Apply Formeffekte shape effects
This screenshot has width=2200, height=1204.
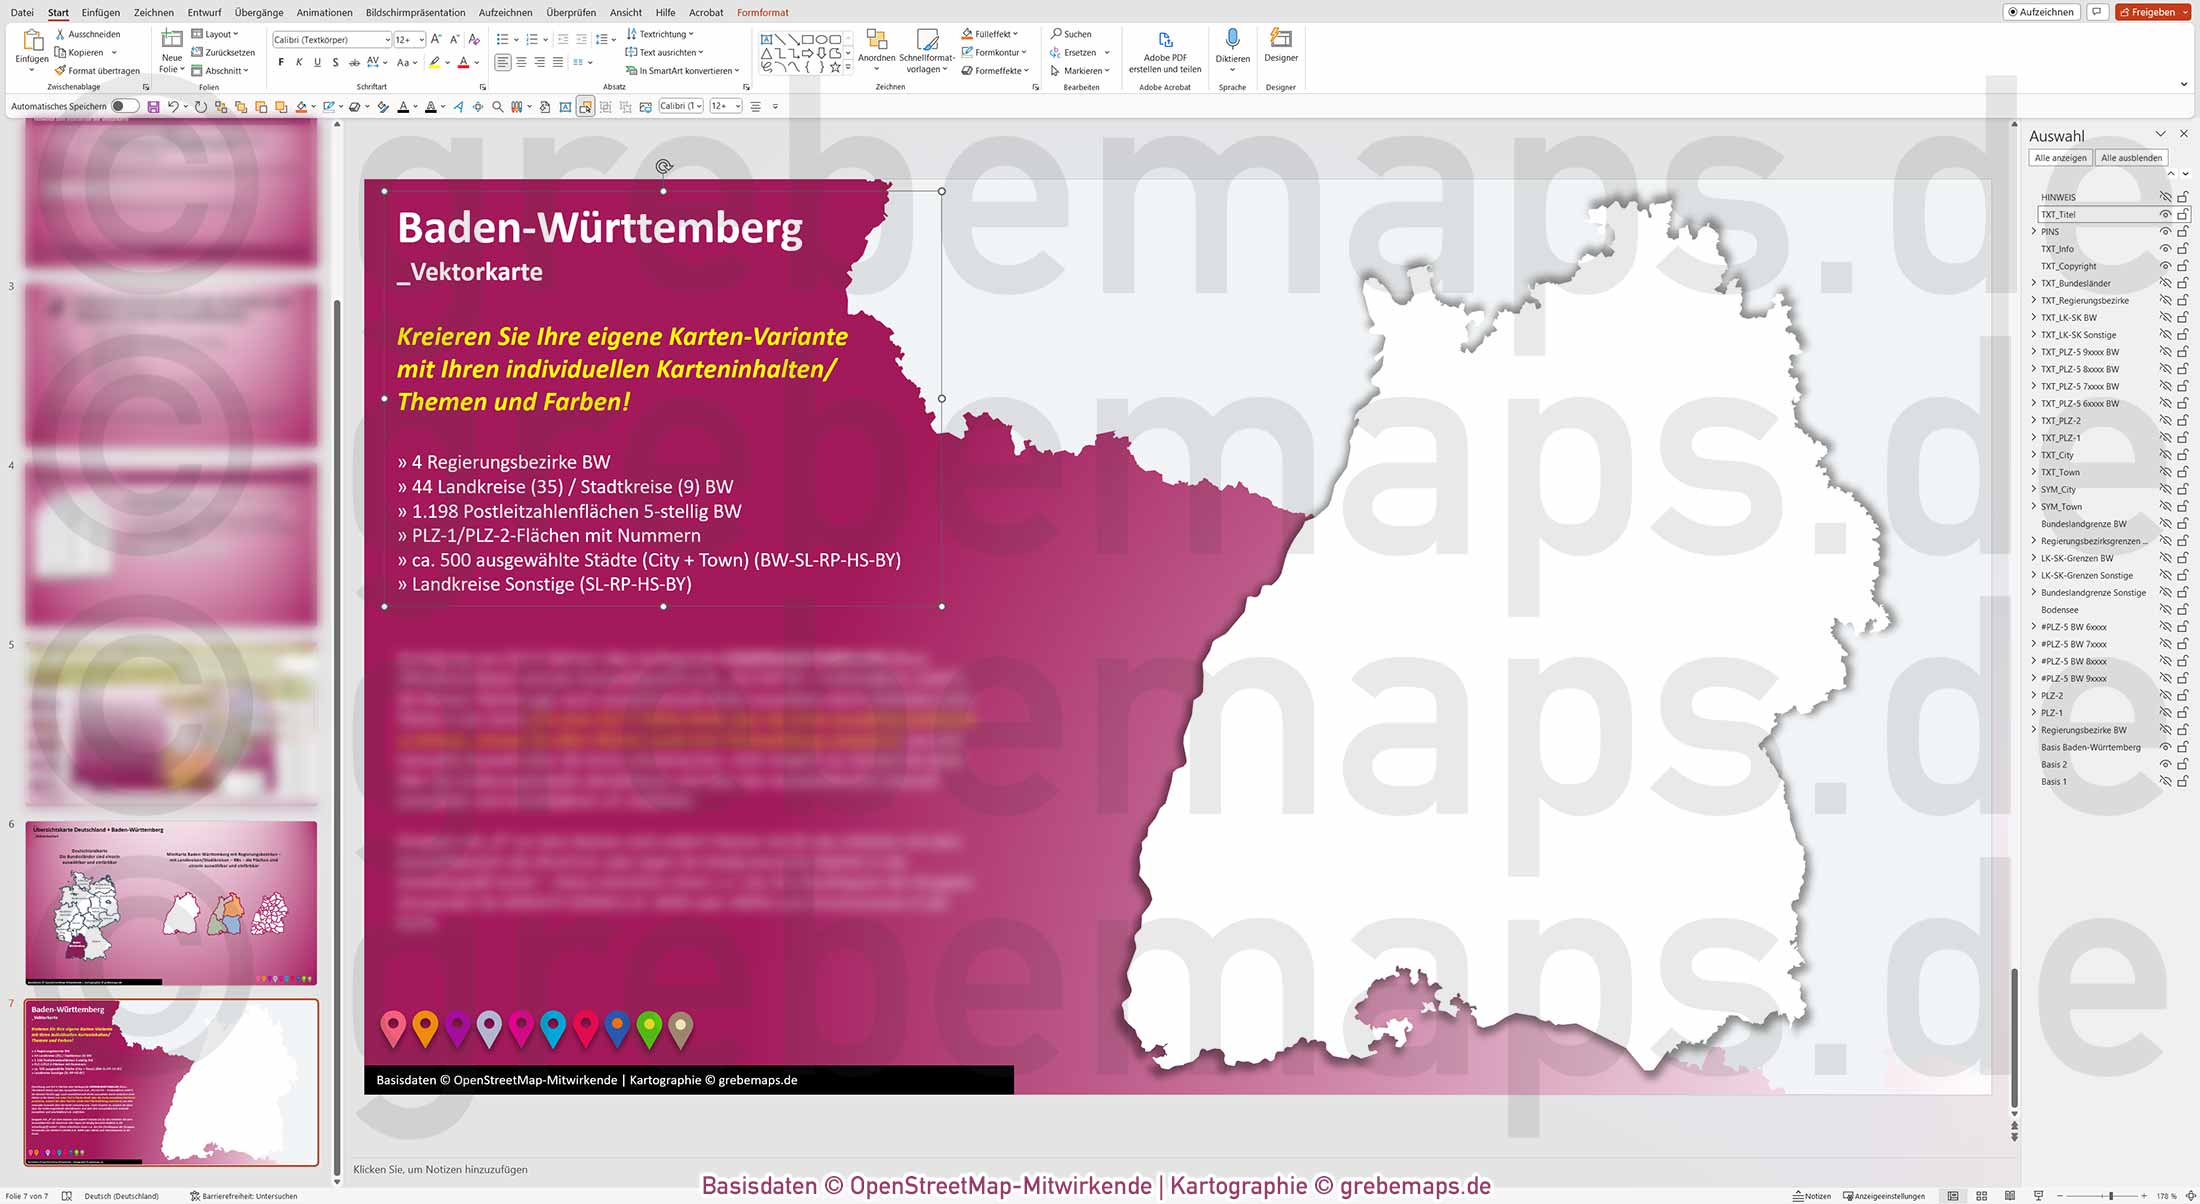click(995, 70)
